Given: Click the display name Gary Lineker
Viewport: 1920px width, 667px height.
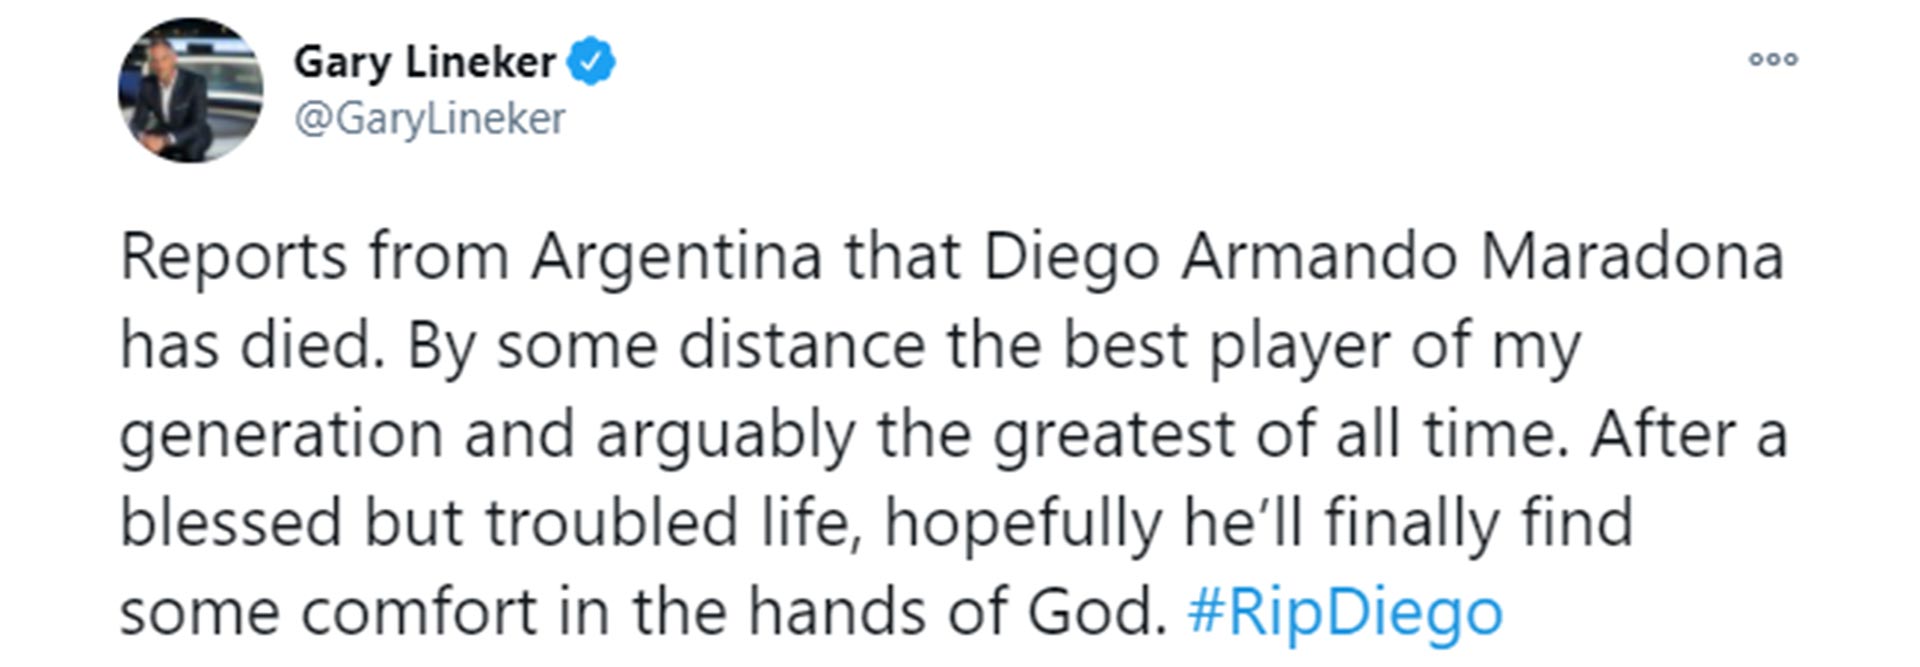Looking at the screenshot, I should click(424, 62).
